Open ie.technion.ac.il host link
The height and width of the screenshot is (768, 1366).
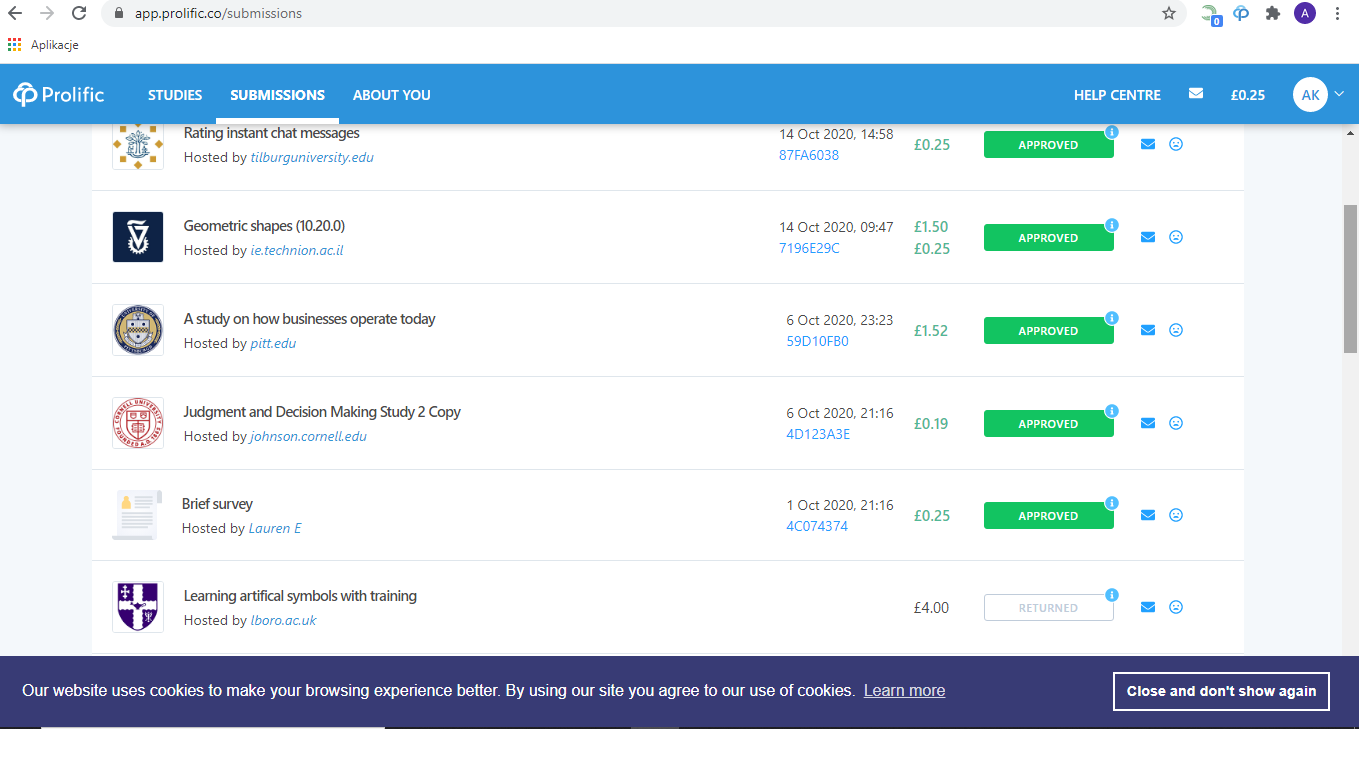point(297,250)
